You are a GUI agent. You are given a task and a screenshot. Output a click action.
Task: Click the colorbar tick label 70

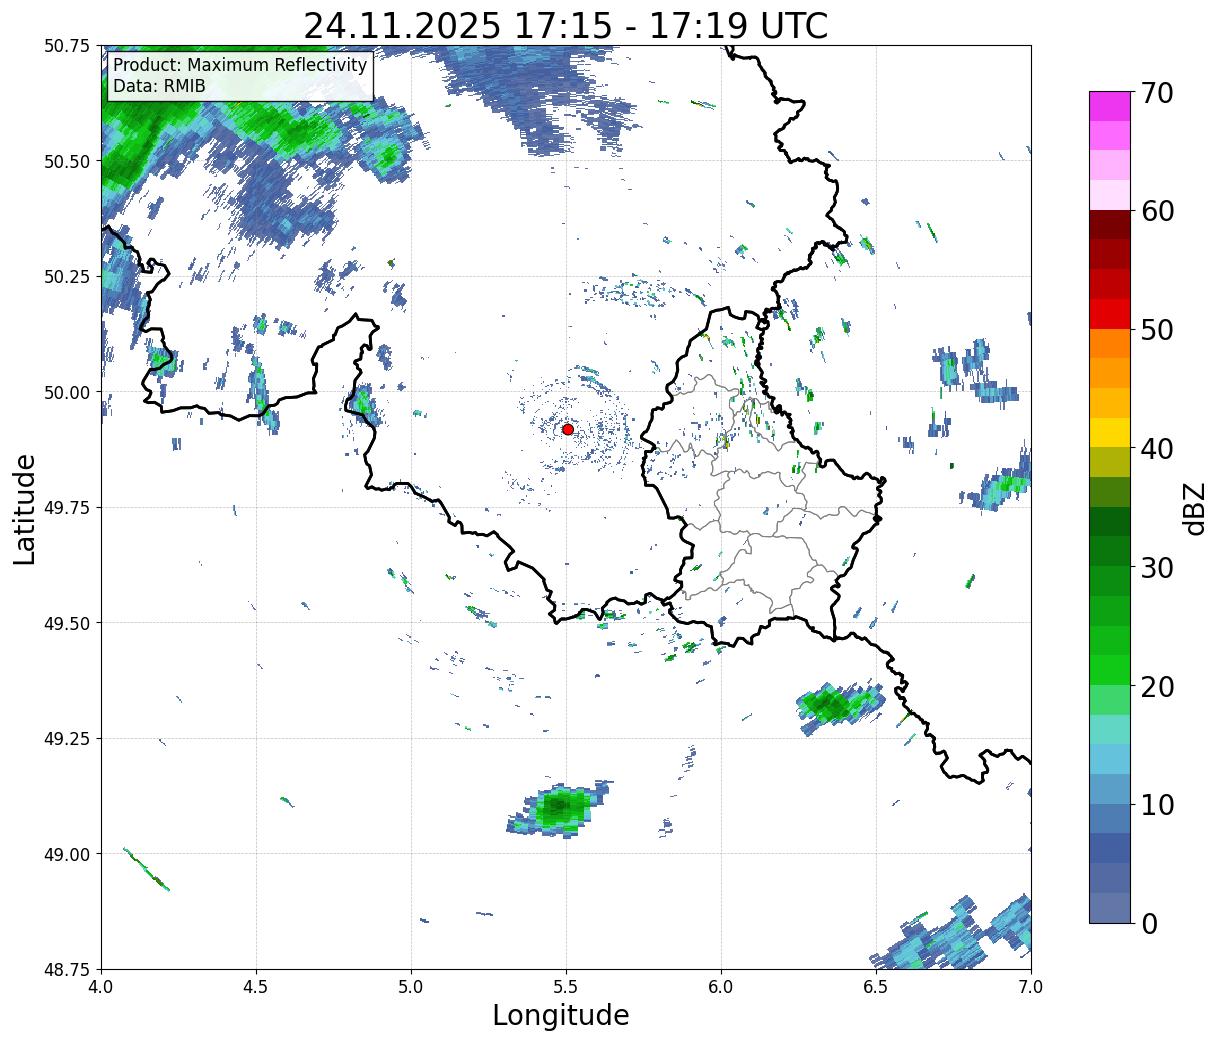(1156, 93)
